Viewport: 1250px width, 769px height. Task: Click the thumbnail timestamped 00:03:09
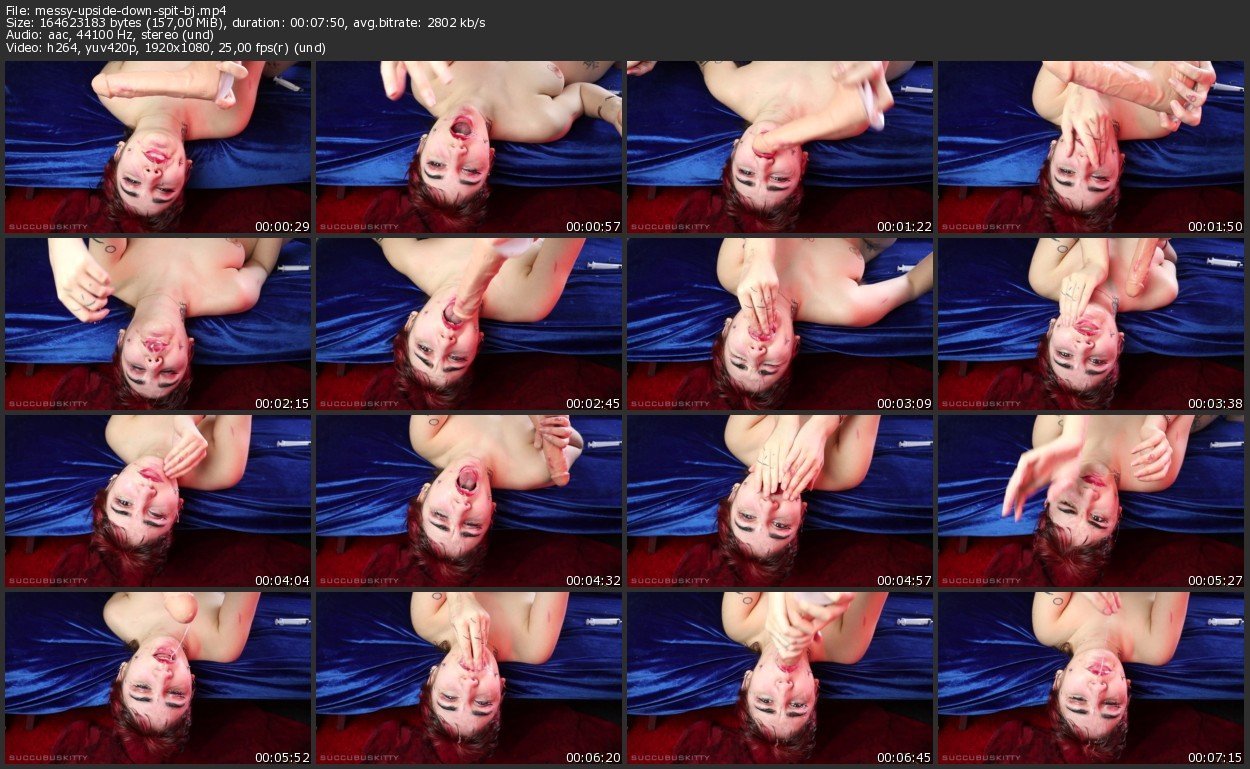tap(780, 324)
